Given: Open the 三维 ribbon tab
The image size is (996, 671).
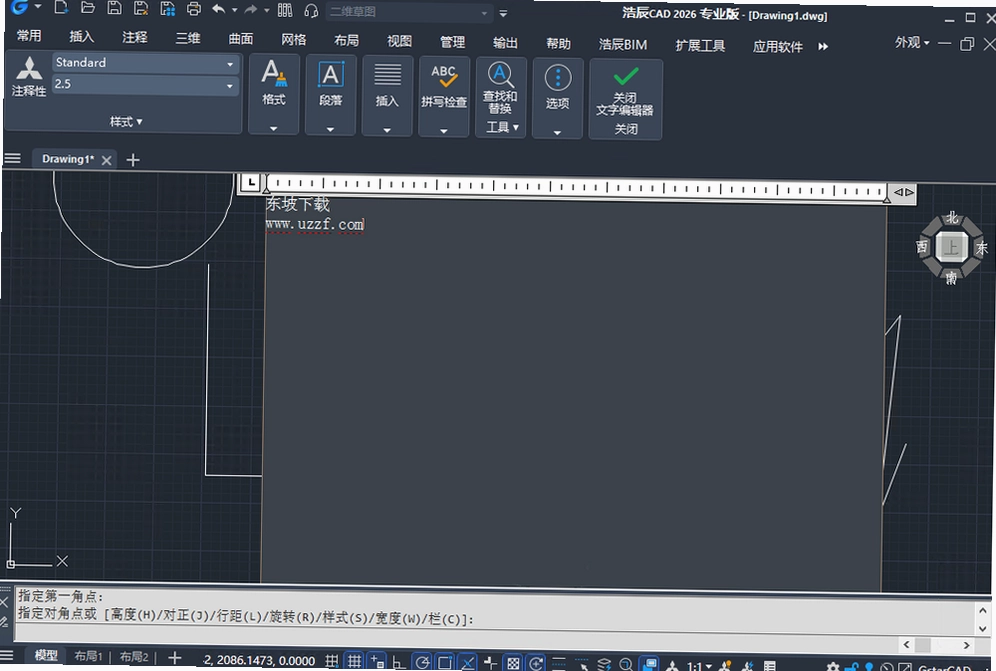Looking at the screenshot, I should [x=188, y=38].
